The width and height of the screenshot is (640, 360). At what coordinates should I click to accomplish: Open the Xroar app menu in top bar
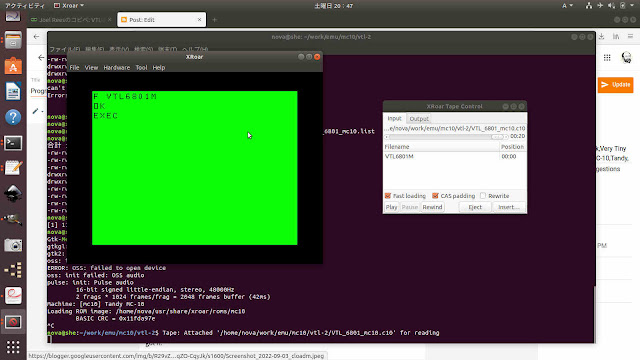(69, 6)
